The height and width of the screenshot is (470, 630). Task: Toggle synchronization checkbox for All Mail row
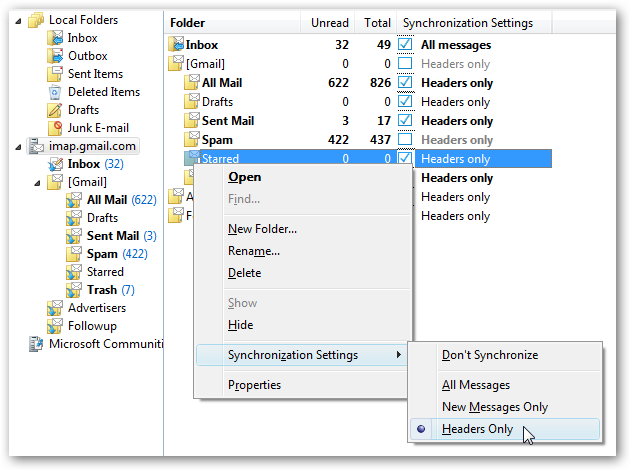point(405,82)
